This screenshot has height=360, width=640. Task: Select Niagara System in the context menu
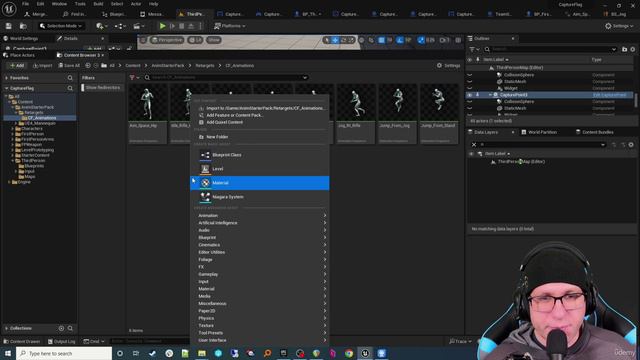[260, 197]
